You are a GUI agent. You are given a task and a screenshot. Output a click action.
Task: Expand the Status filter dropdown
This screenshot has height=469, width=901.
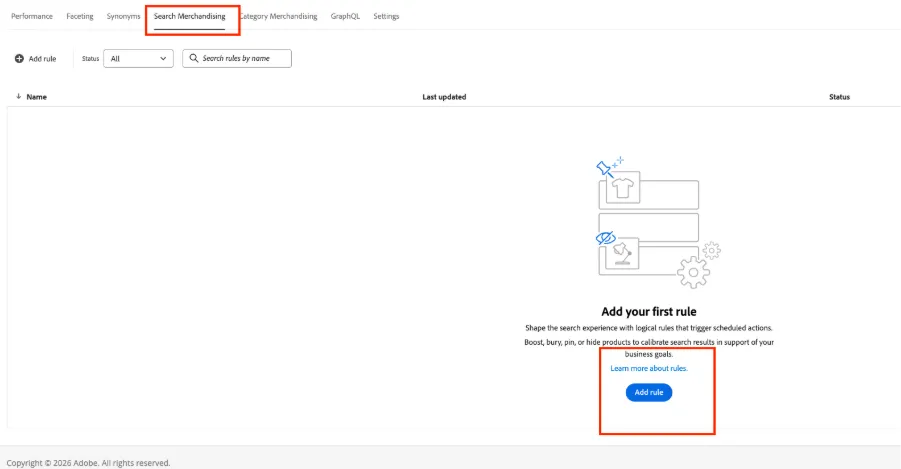coord(138,59)
